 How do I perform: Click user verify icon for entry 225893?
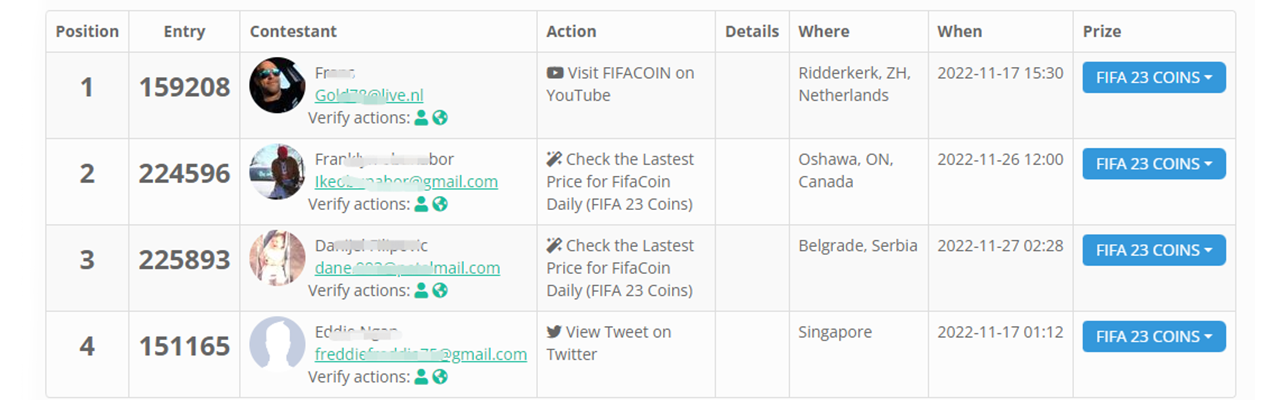click(421, 290)
